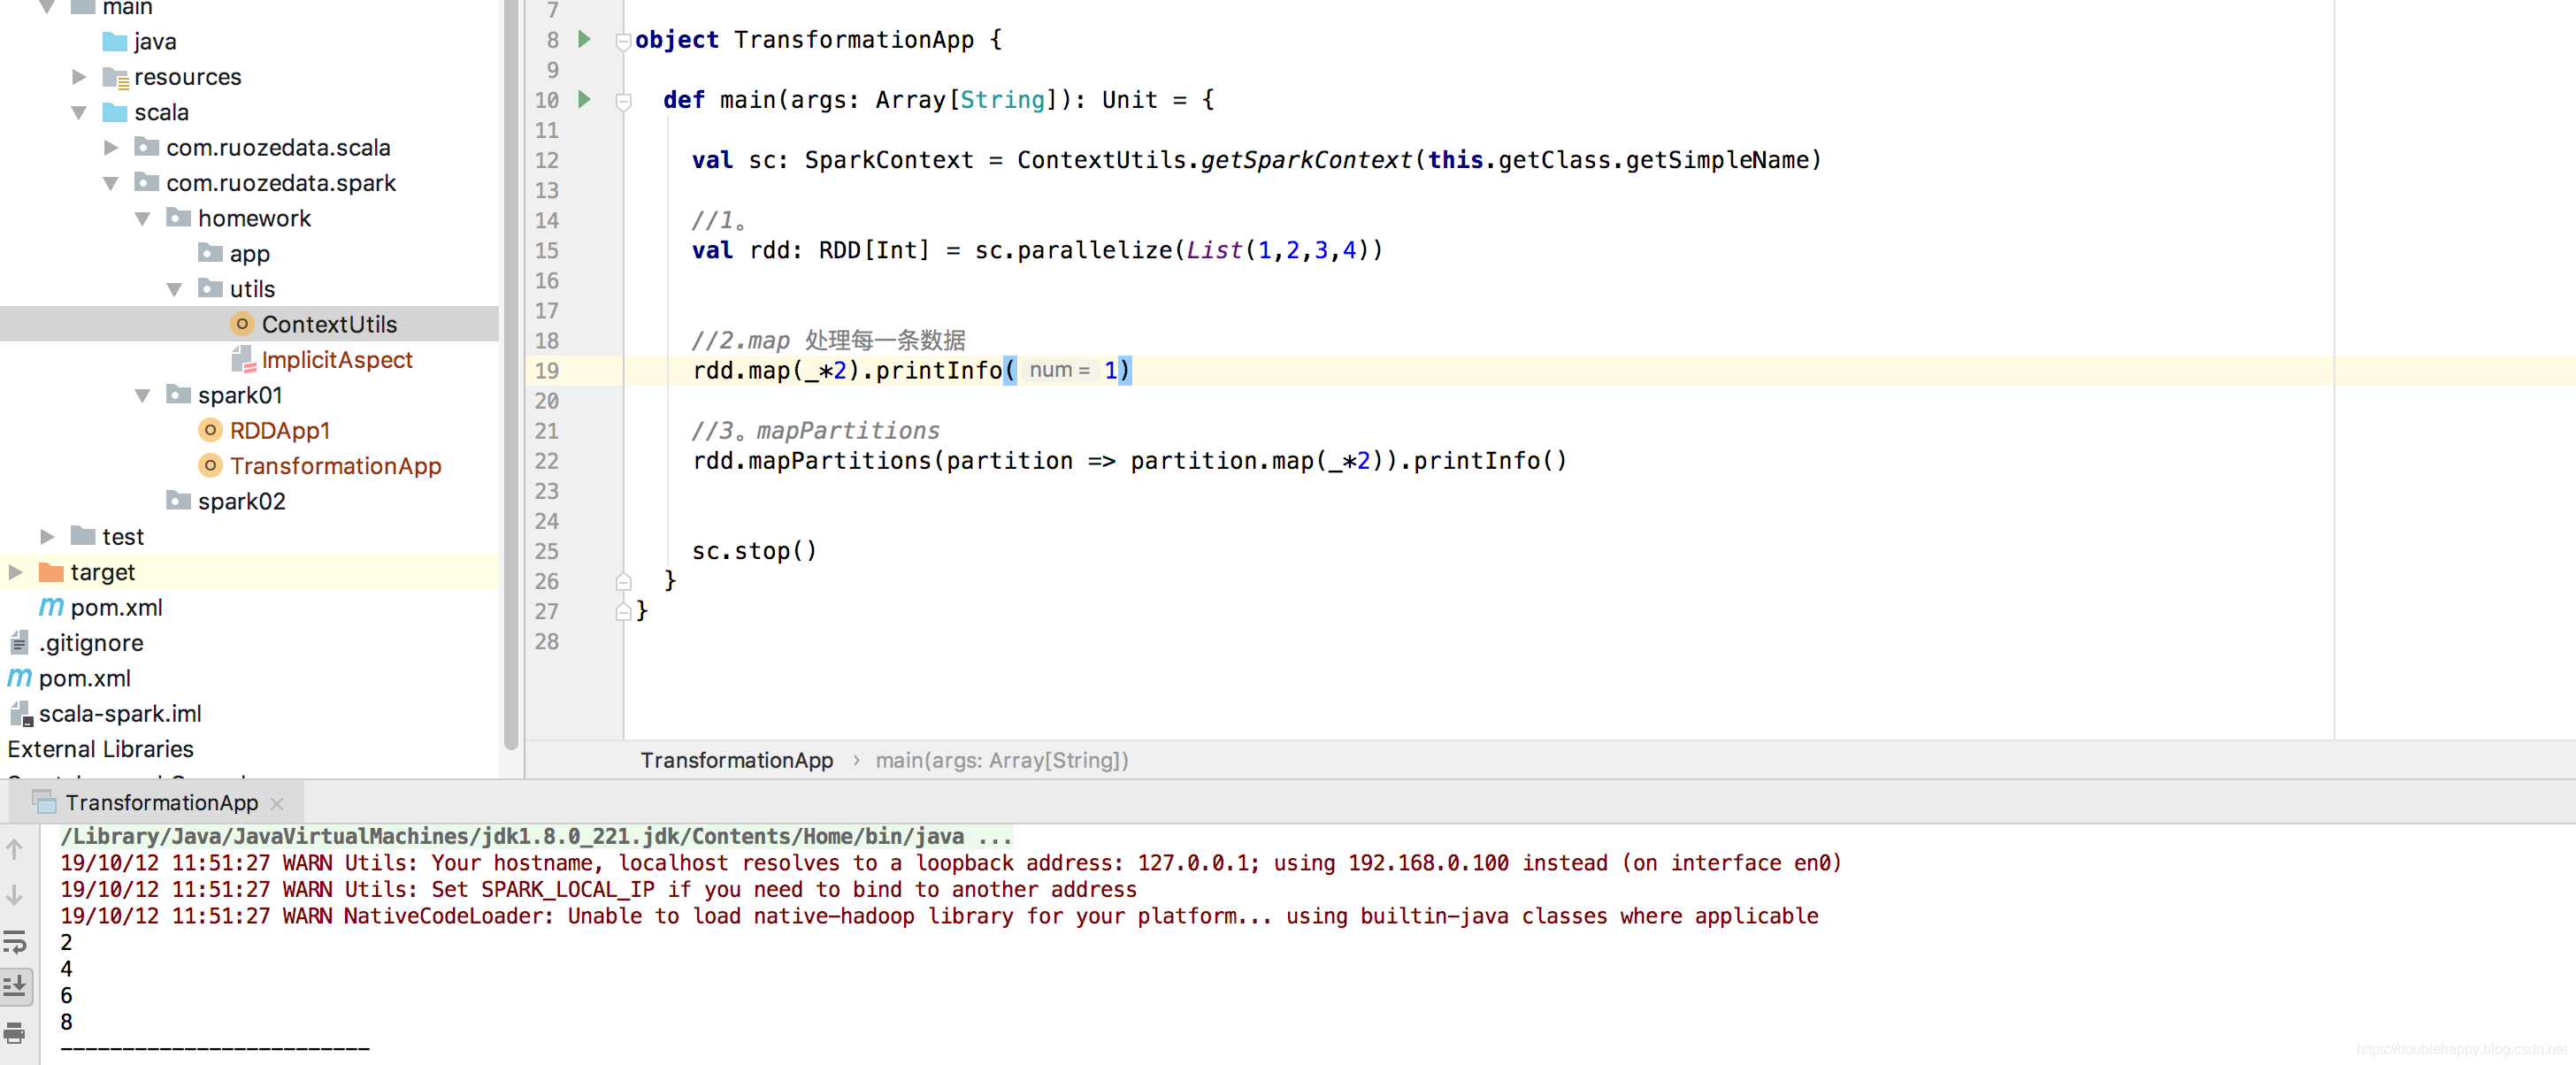Click main(args: Array[String]) breadcrumb
2576x1065 pixels.
coord(1001,760)
